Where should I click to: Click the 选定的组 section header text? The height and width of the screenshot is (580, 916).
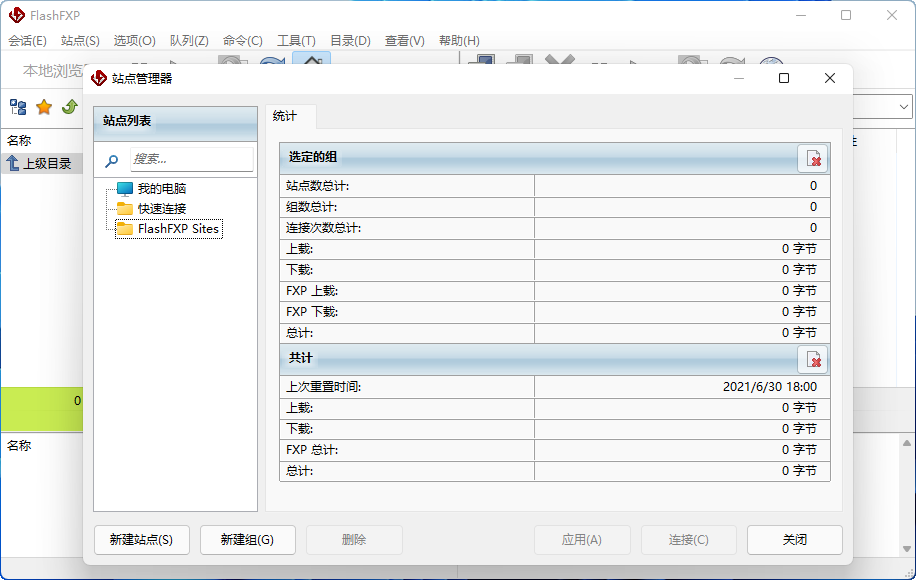[x=313, y=157]
